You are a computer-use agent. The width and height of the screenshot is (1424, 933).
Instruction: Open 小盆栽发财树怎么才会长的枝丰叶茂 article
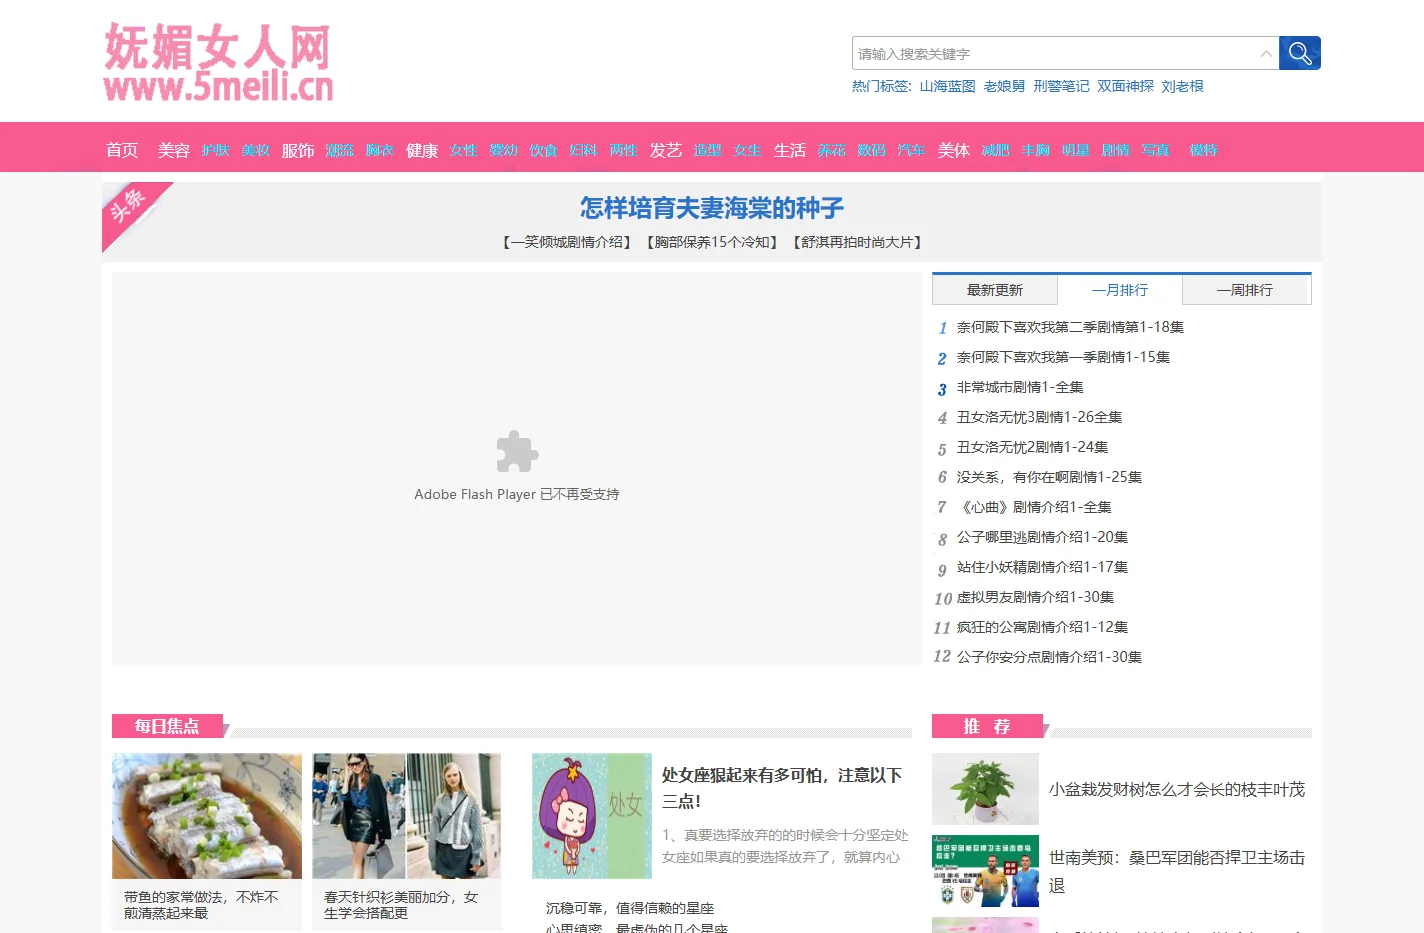[x=1177, y=789]
